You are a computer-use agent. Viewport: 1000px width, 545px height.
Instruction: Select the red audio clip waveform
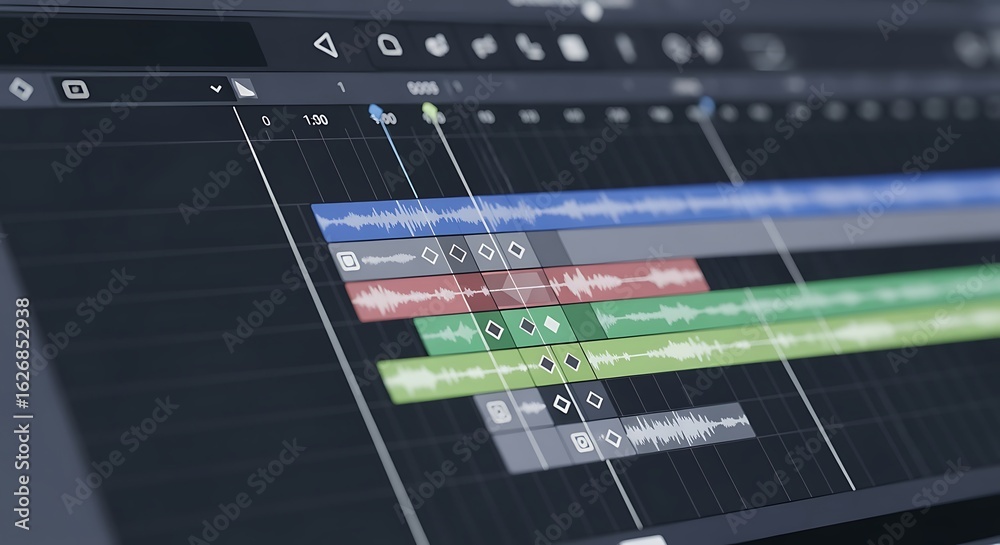(x=529, y=289)
